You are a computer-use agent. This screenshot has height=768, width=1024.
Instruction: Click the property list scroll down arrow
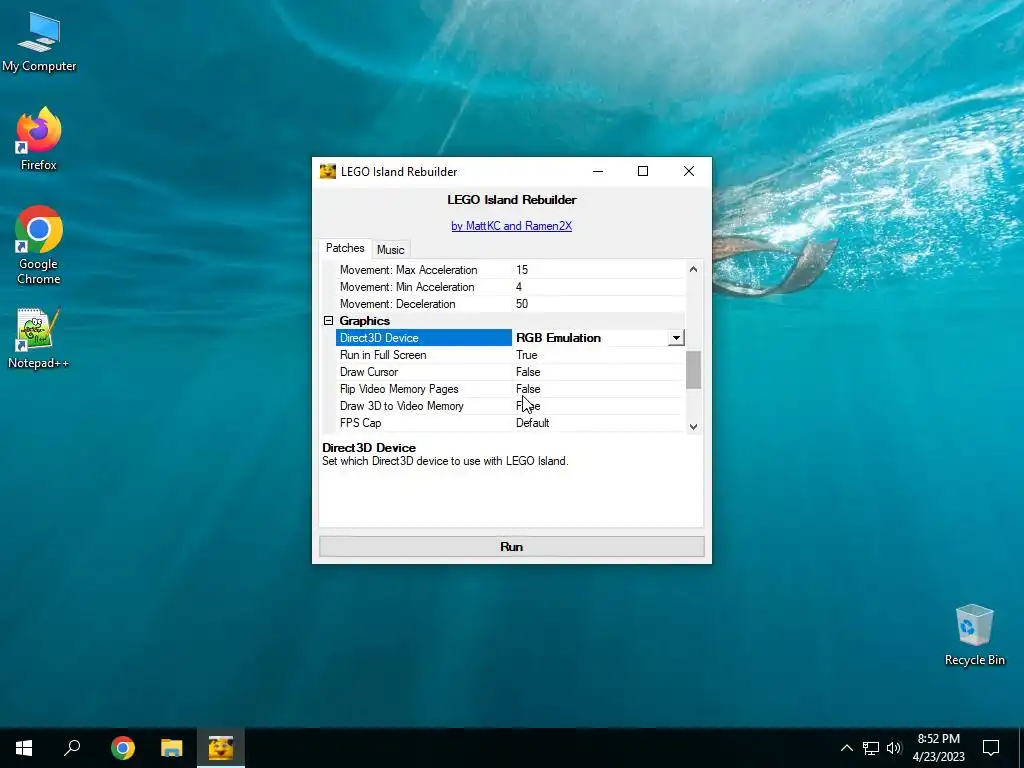(x=694, y=426)
